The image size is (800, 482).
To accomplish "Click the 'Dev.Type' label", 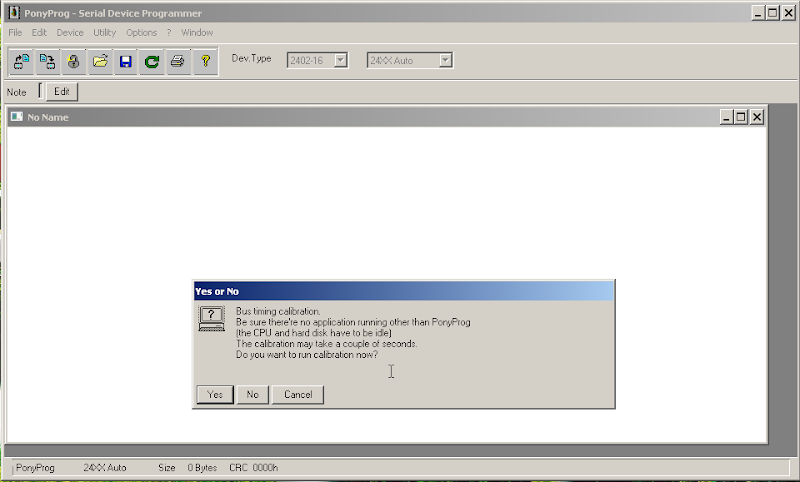I will [x=252, y=59].
